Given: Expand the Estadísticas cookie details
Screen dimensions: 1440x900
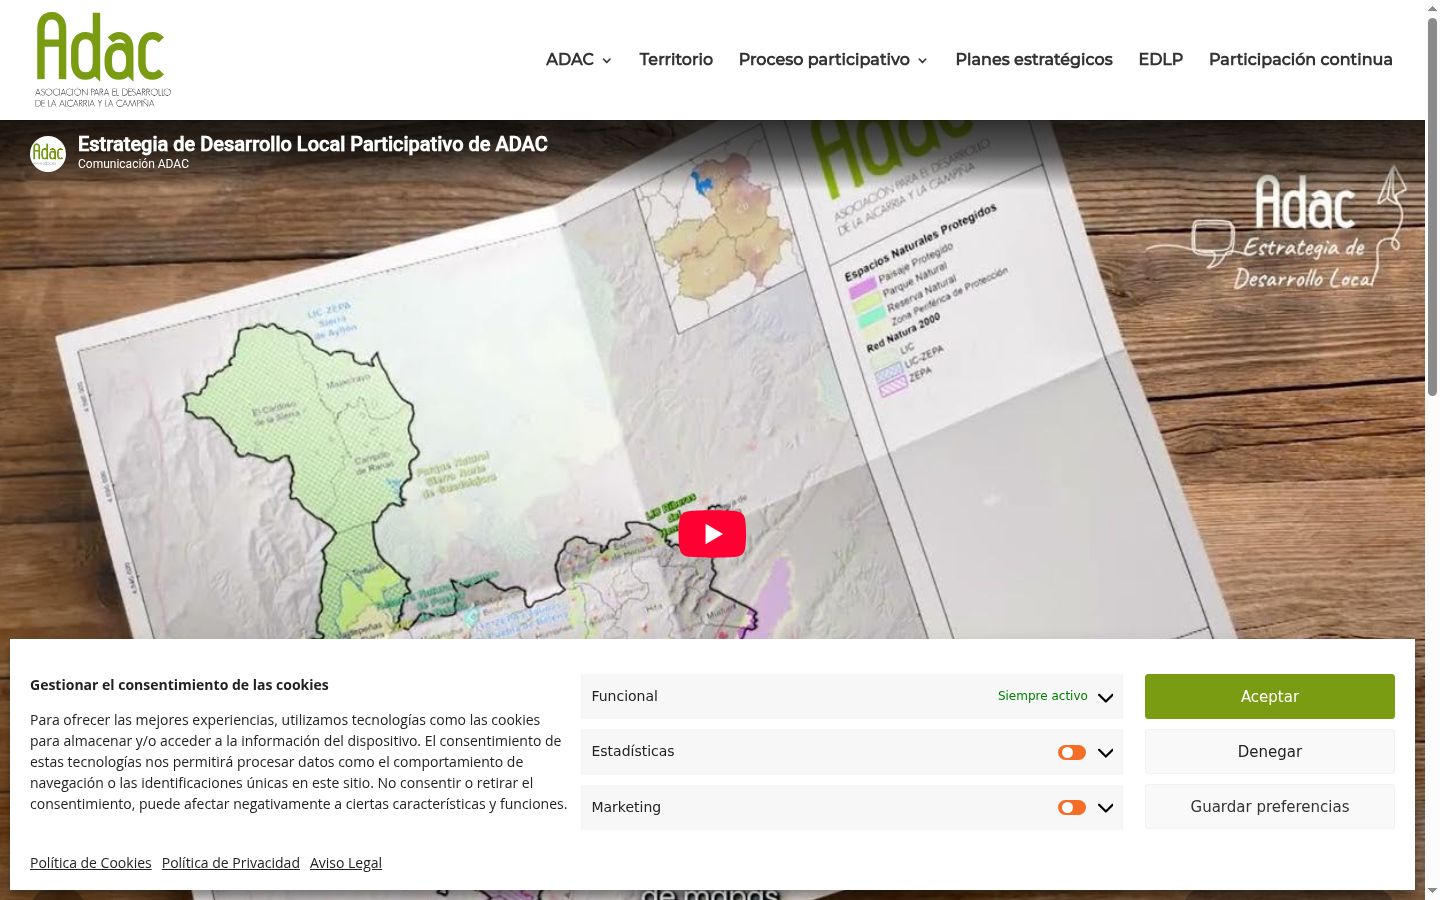Looking at the screenshot, I should [x=1105, y=752].
